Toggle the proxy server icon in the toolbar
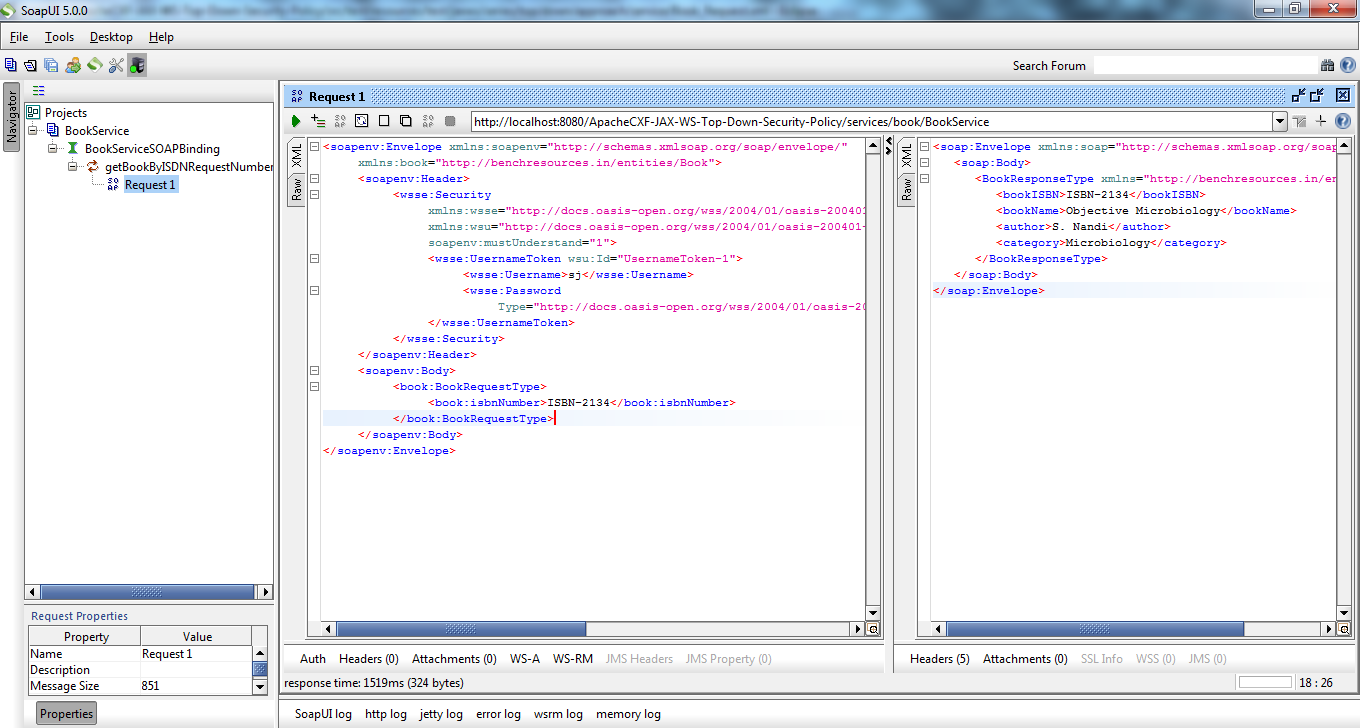This screenshot has height=728, width=1360. [136, 64]
